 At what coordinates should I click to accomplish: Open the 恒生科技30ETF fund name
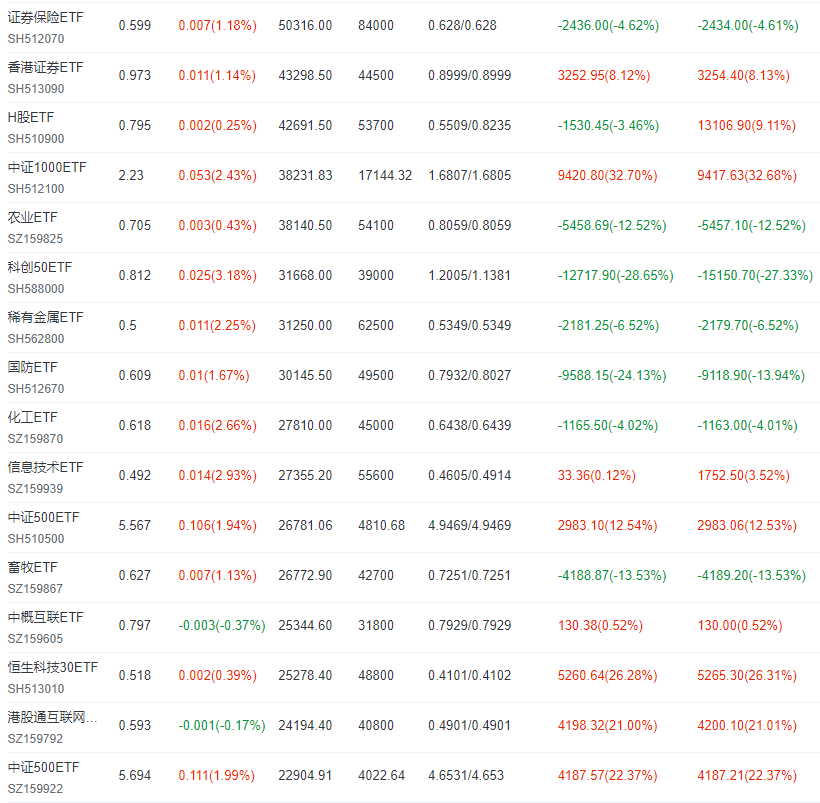tap(53, 668)
